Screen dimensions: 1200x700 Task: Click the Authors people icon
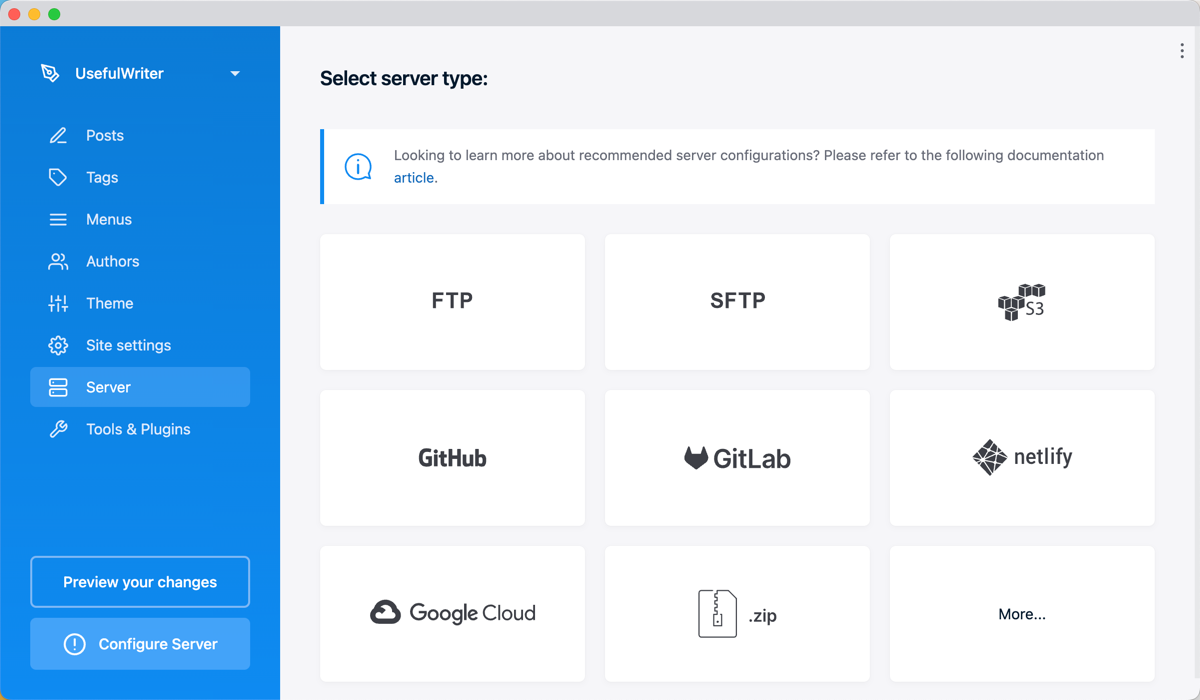(x=58, y=262)
